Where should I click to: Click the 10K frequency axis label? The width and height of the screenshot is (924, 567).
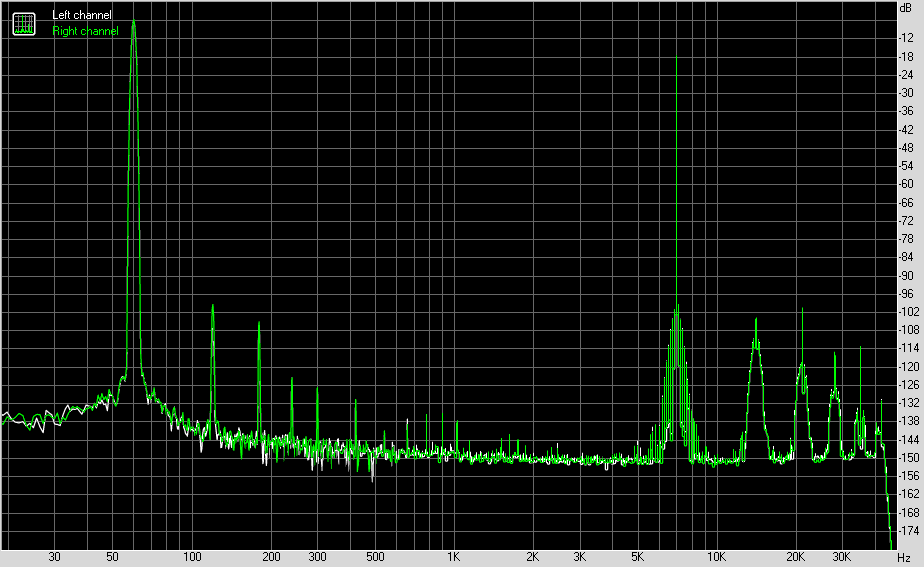click(x=716, y=557)
